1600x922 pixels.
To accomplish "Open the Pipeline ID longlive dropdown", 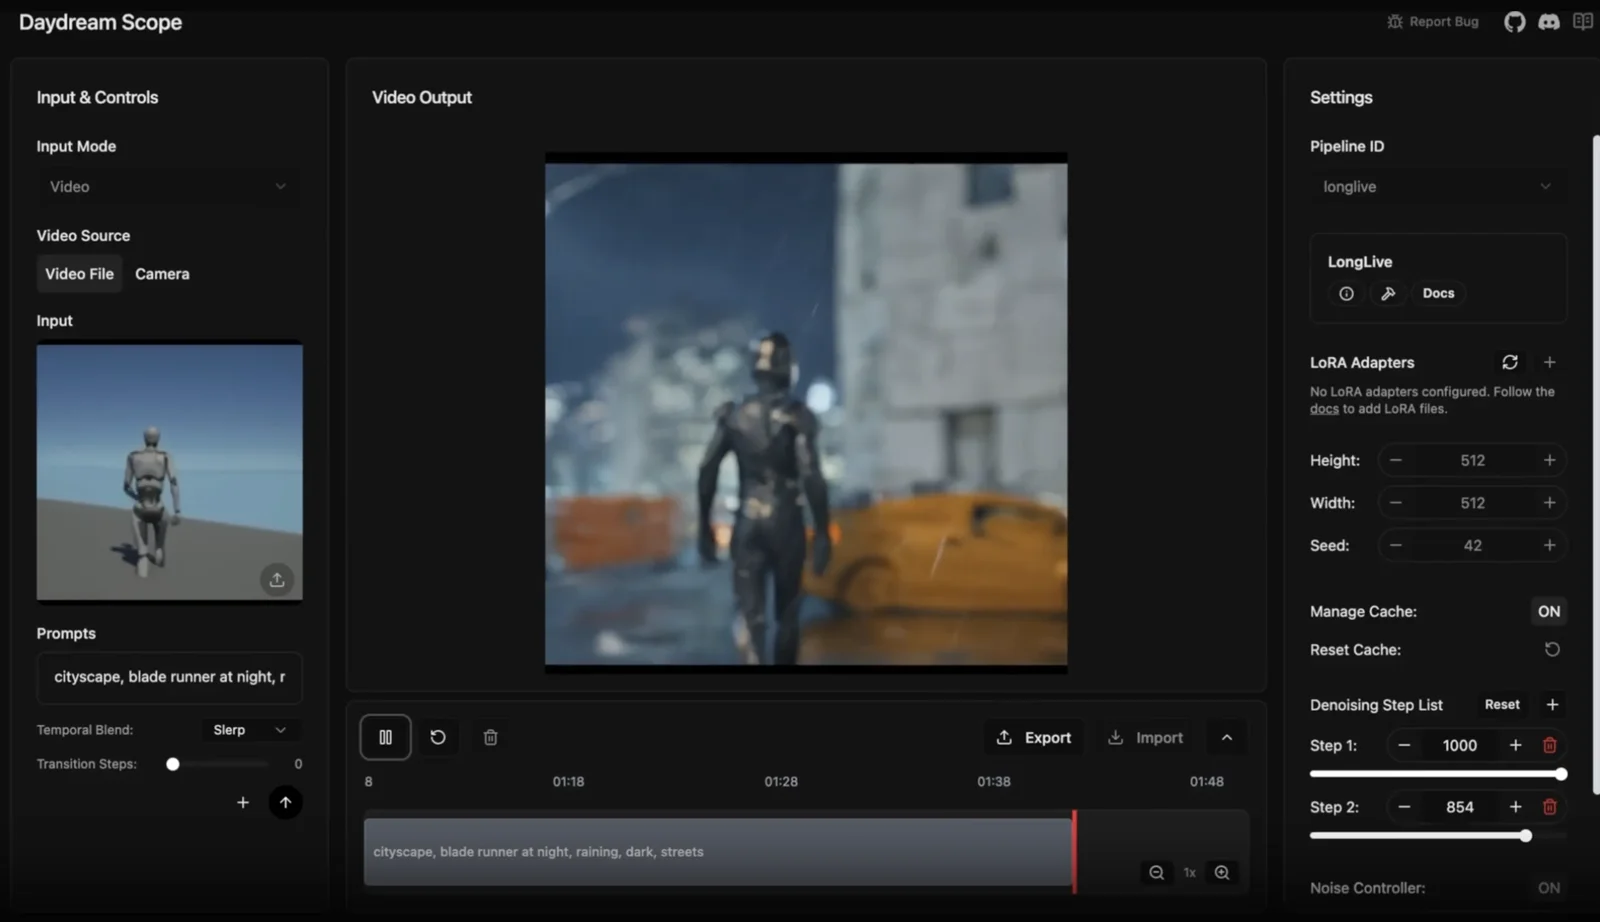I will pyautogui.click(x=1437, y=186).
